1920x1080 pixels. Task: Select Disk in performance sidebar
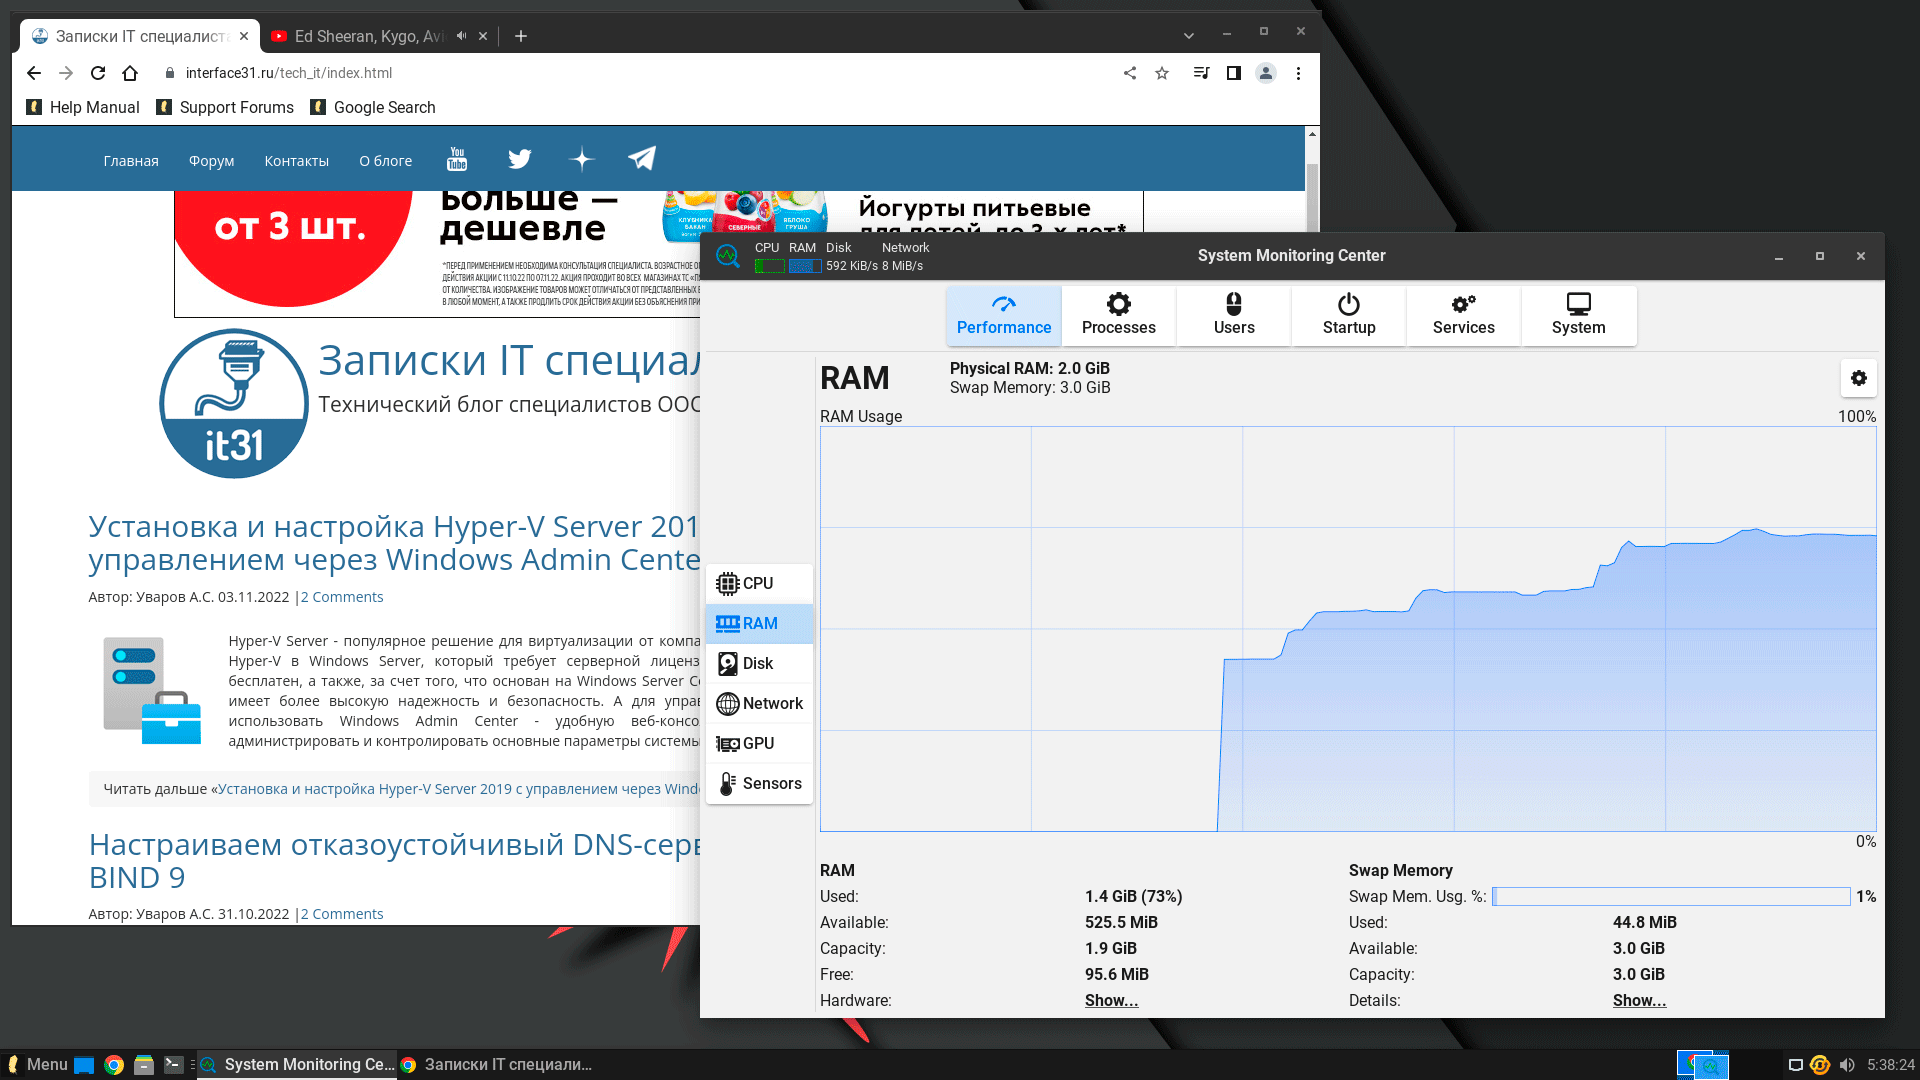(x=759, y=663)
